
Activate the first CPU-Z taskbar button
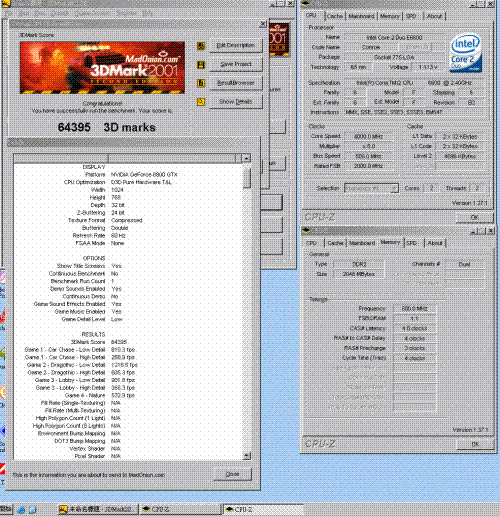coord(180,509)
